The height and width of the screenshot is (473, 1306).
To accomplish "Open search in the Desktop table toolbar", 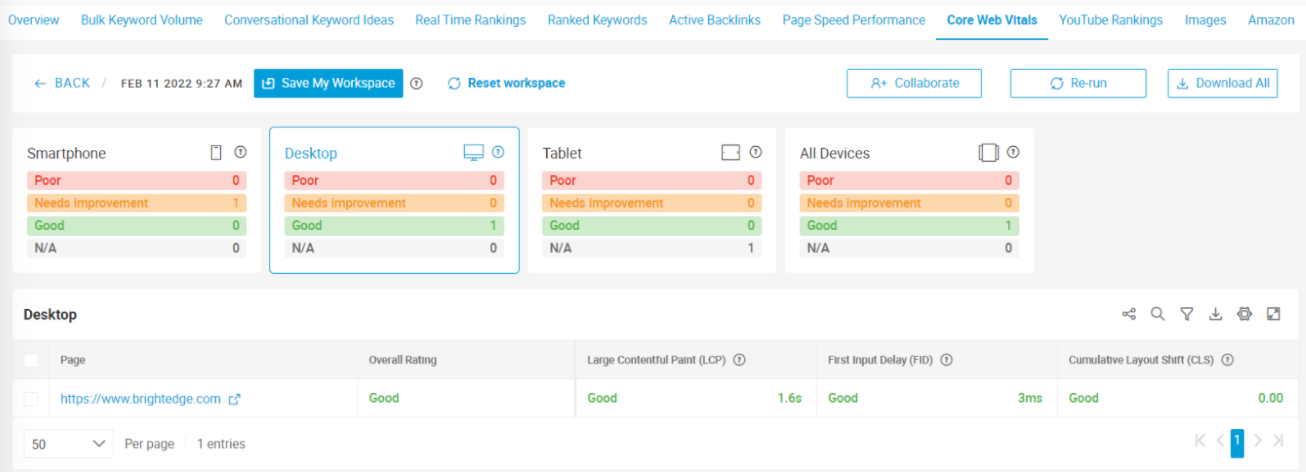I will pos(1158,314).
